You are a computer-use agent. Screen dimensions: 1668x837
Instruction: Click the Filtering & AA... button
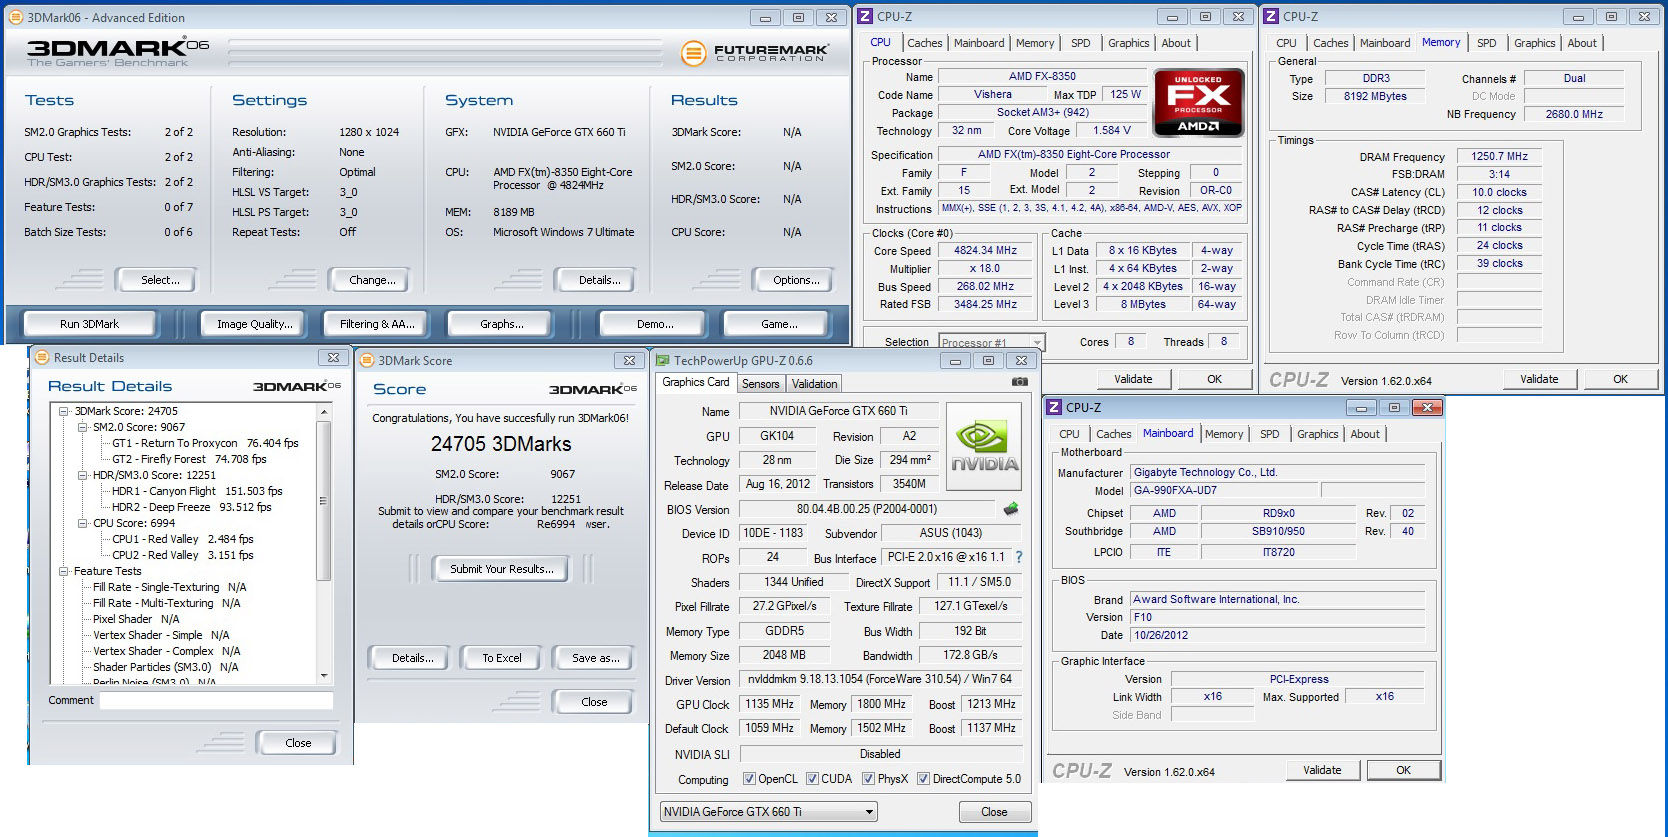click(376, 324)
